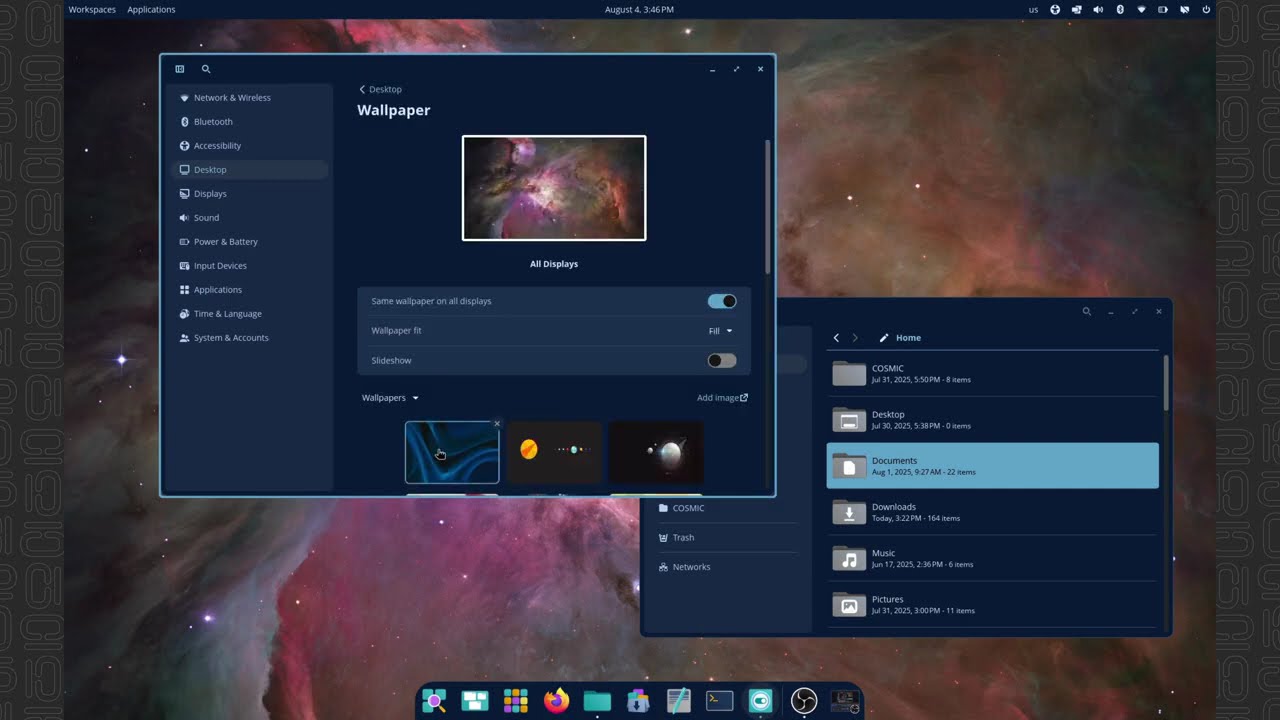Image resolution: width=1280 pixels, height=720 pixels.
Task: Select the blue swirl wallpaper thumbnail
Action: point(452,452)
